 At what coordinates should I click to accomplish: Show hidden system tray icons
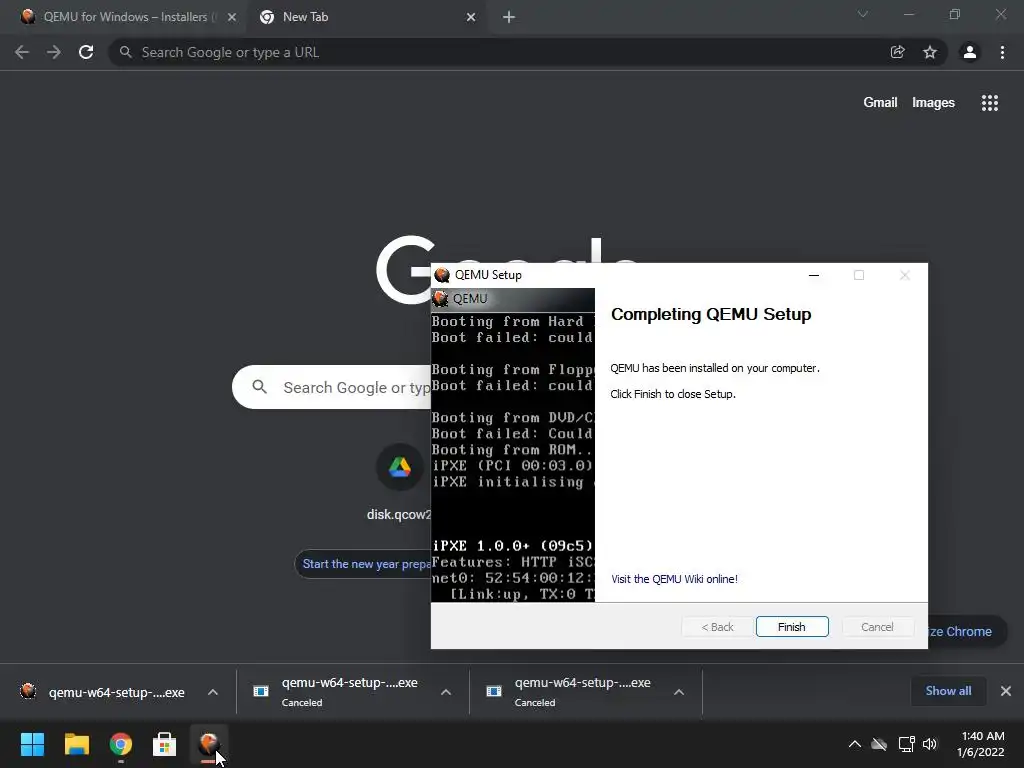(854, 744)
